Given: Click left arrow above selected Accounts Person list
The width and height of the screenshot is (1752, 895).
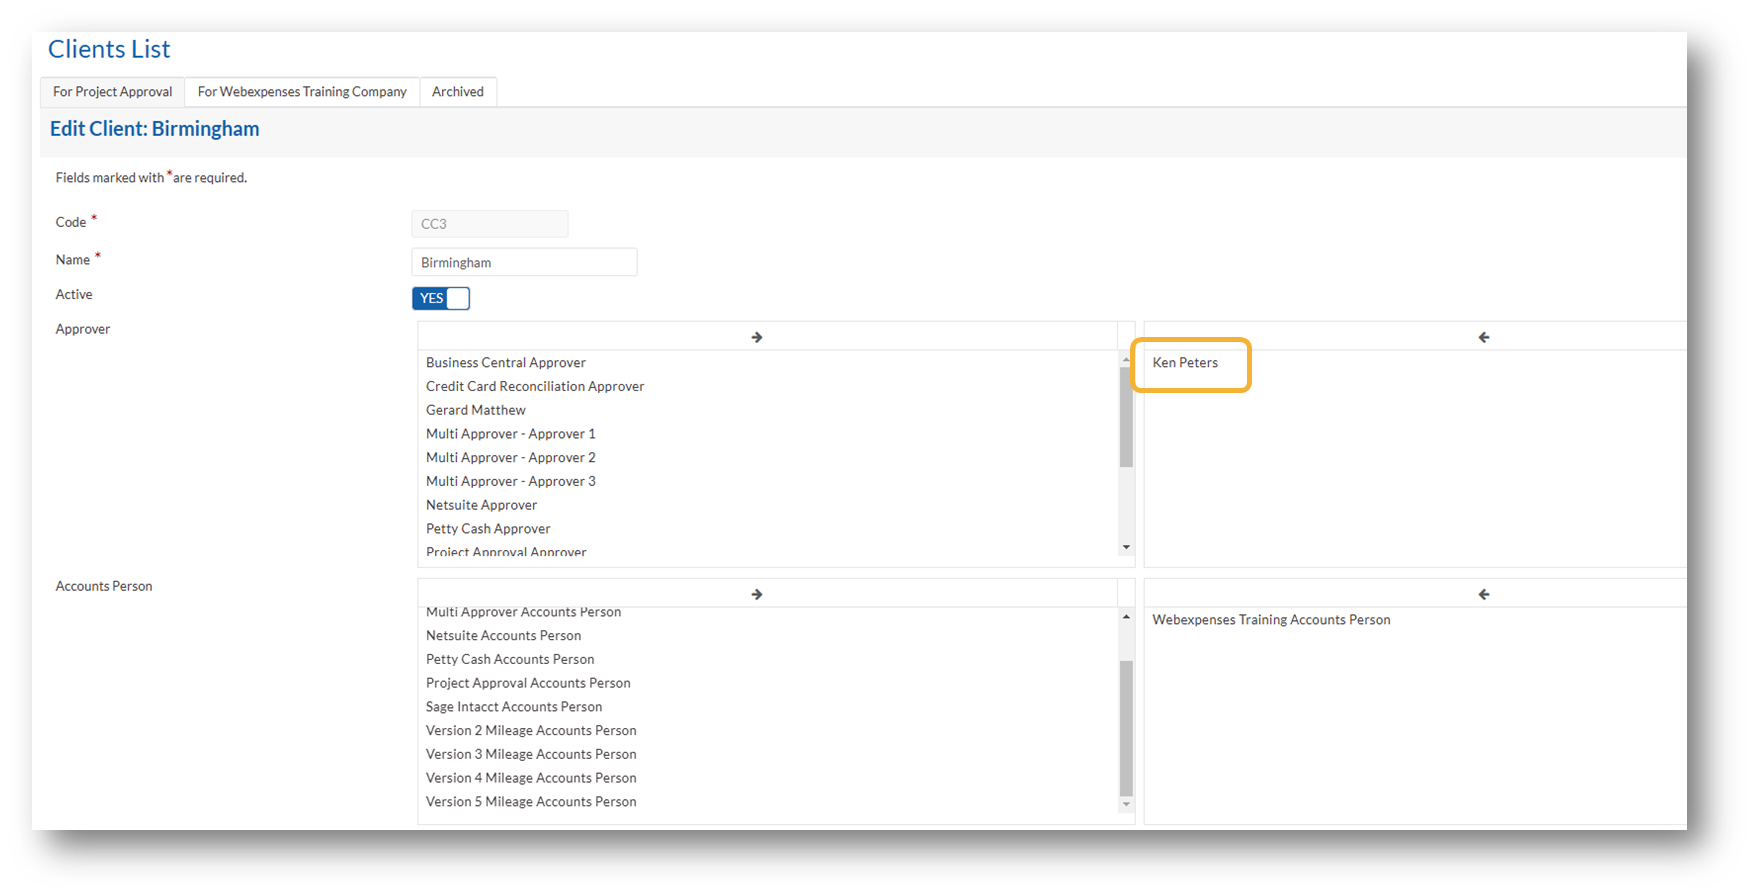Looking at the screenshot, I should (x=1483, y=594).
